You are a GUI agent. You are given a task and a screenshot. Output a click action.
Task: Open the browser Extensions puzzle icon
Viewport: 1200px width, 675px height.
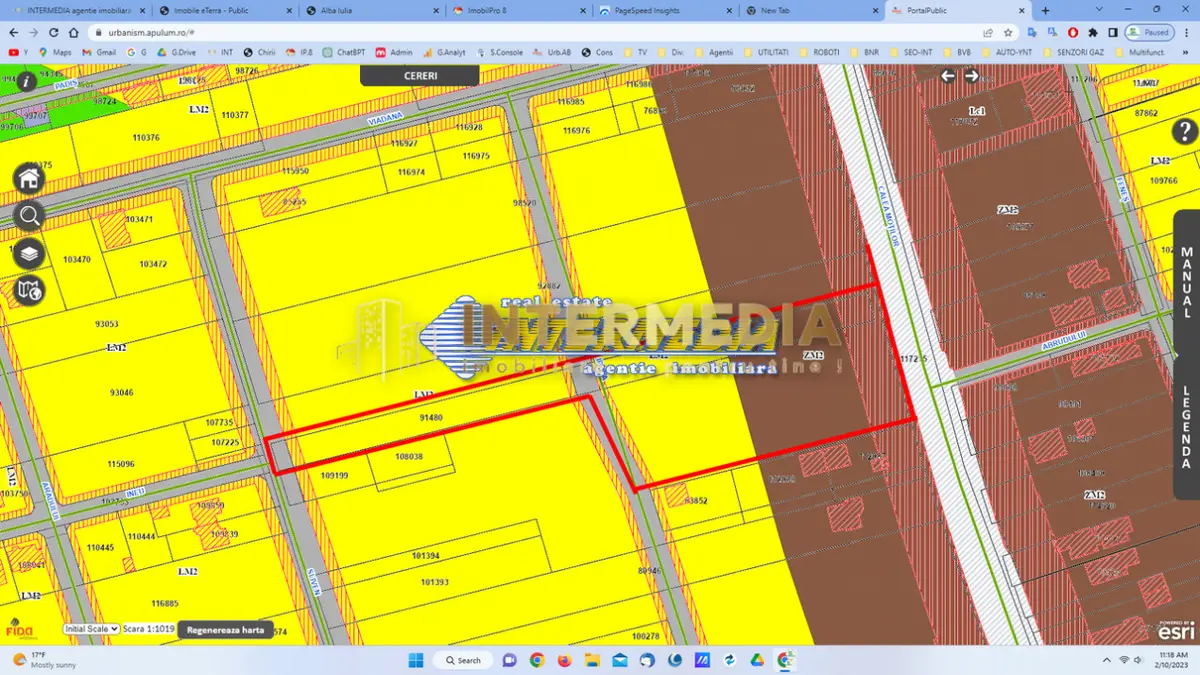[x=1094, y=32]
